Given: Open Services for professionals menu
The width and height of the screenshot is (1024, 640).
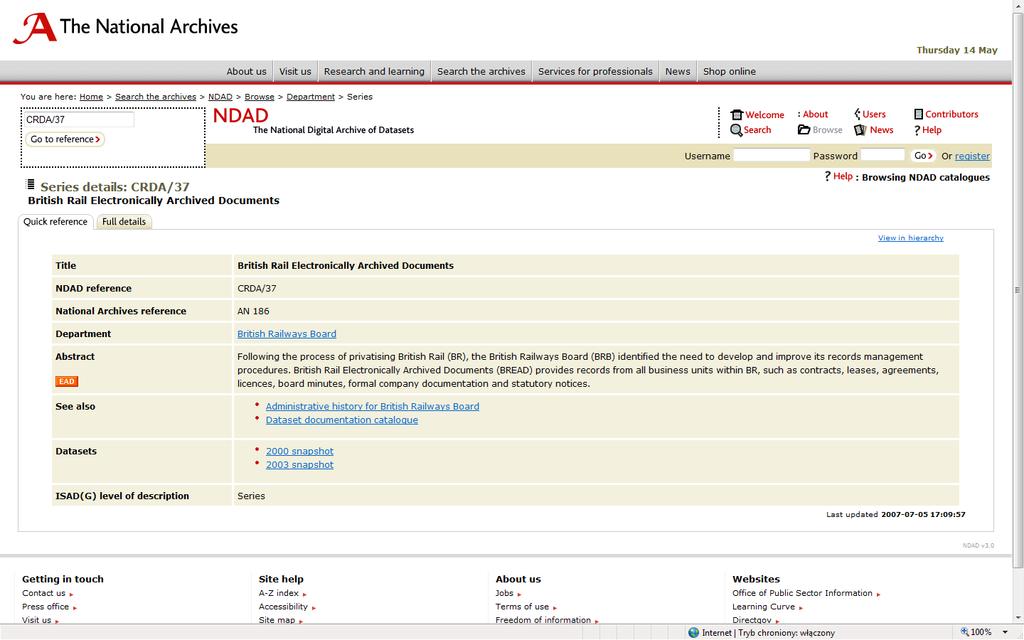Looking at the screenshot, I should [x=595, y=72].
